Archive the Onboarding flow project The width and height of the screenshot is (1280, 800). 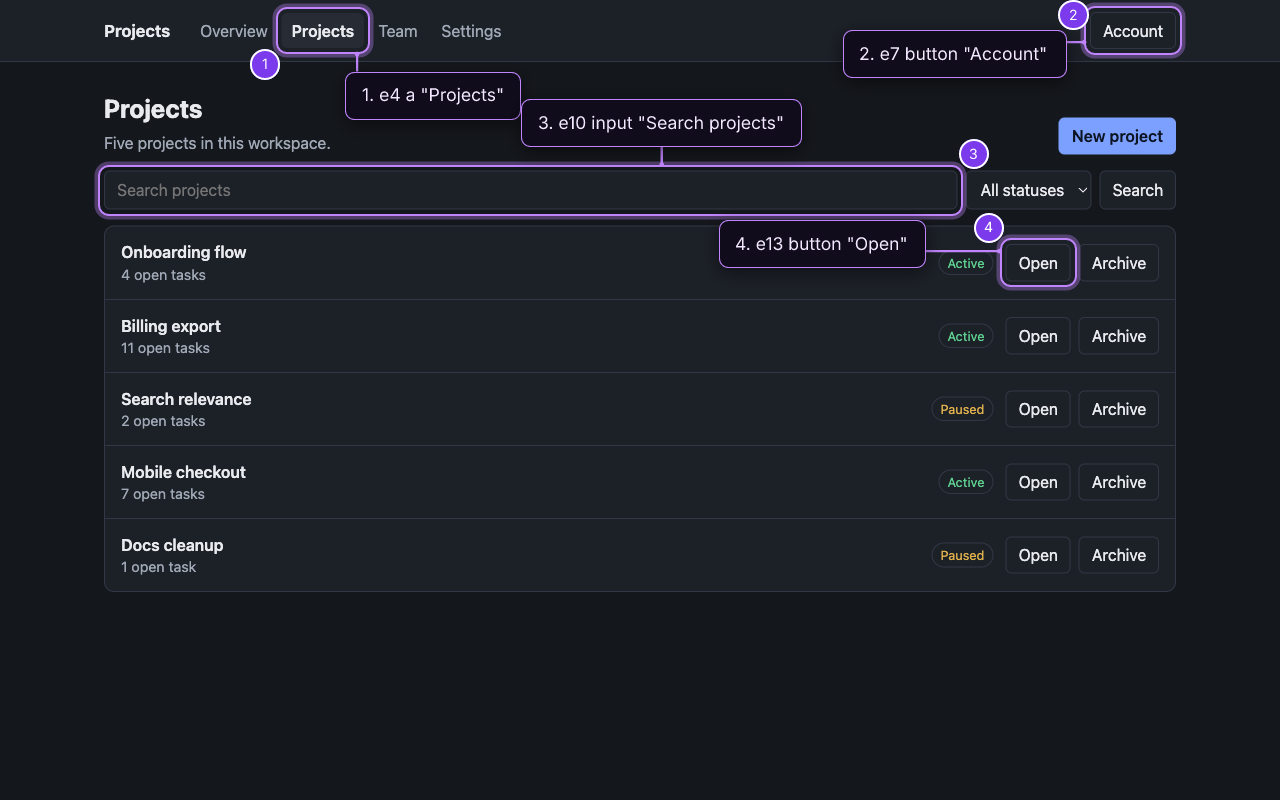coord(1119,263)
